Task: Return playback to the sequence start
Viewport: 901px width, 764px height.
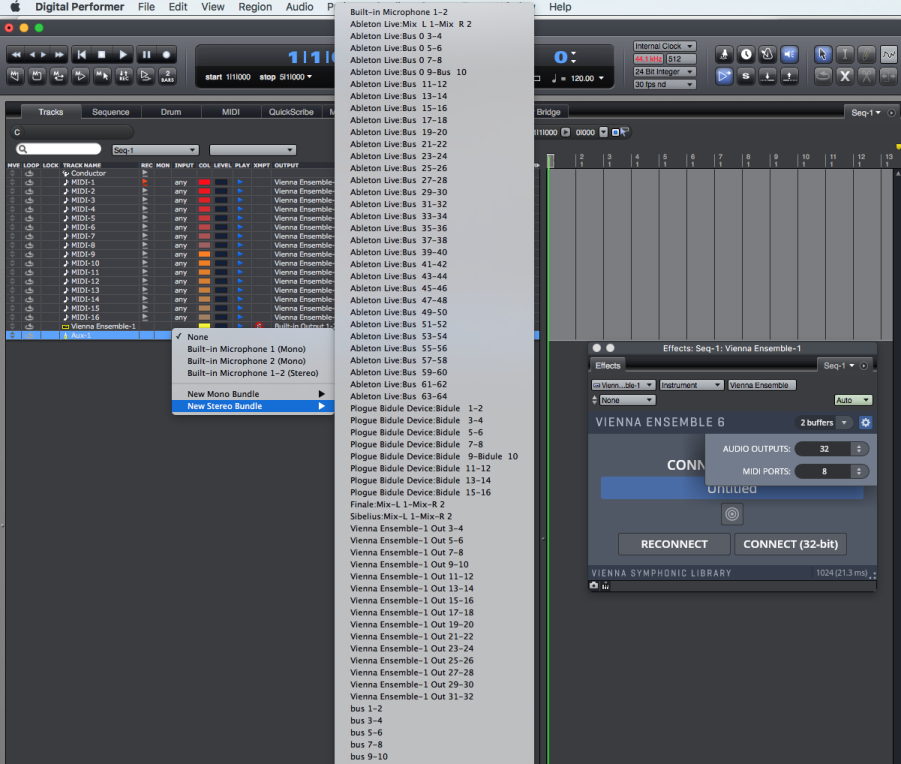Action: pyautogui.click(x=82, y=55)
